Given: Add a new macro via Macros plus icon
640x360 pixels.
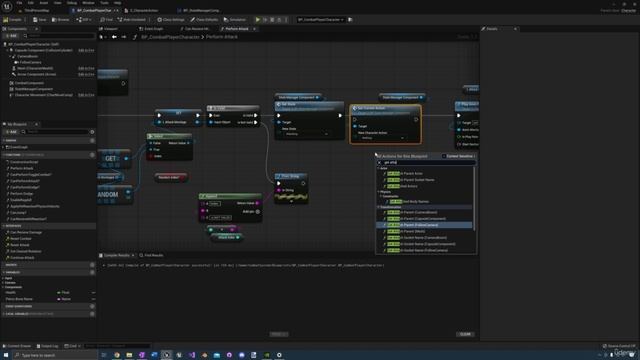Looking at the screenshot, I should [x=92, y=265].
